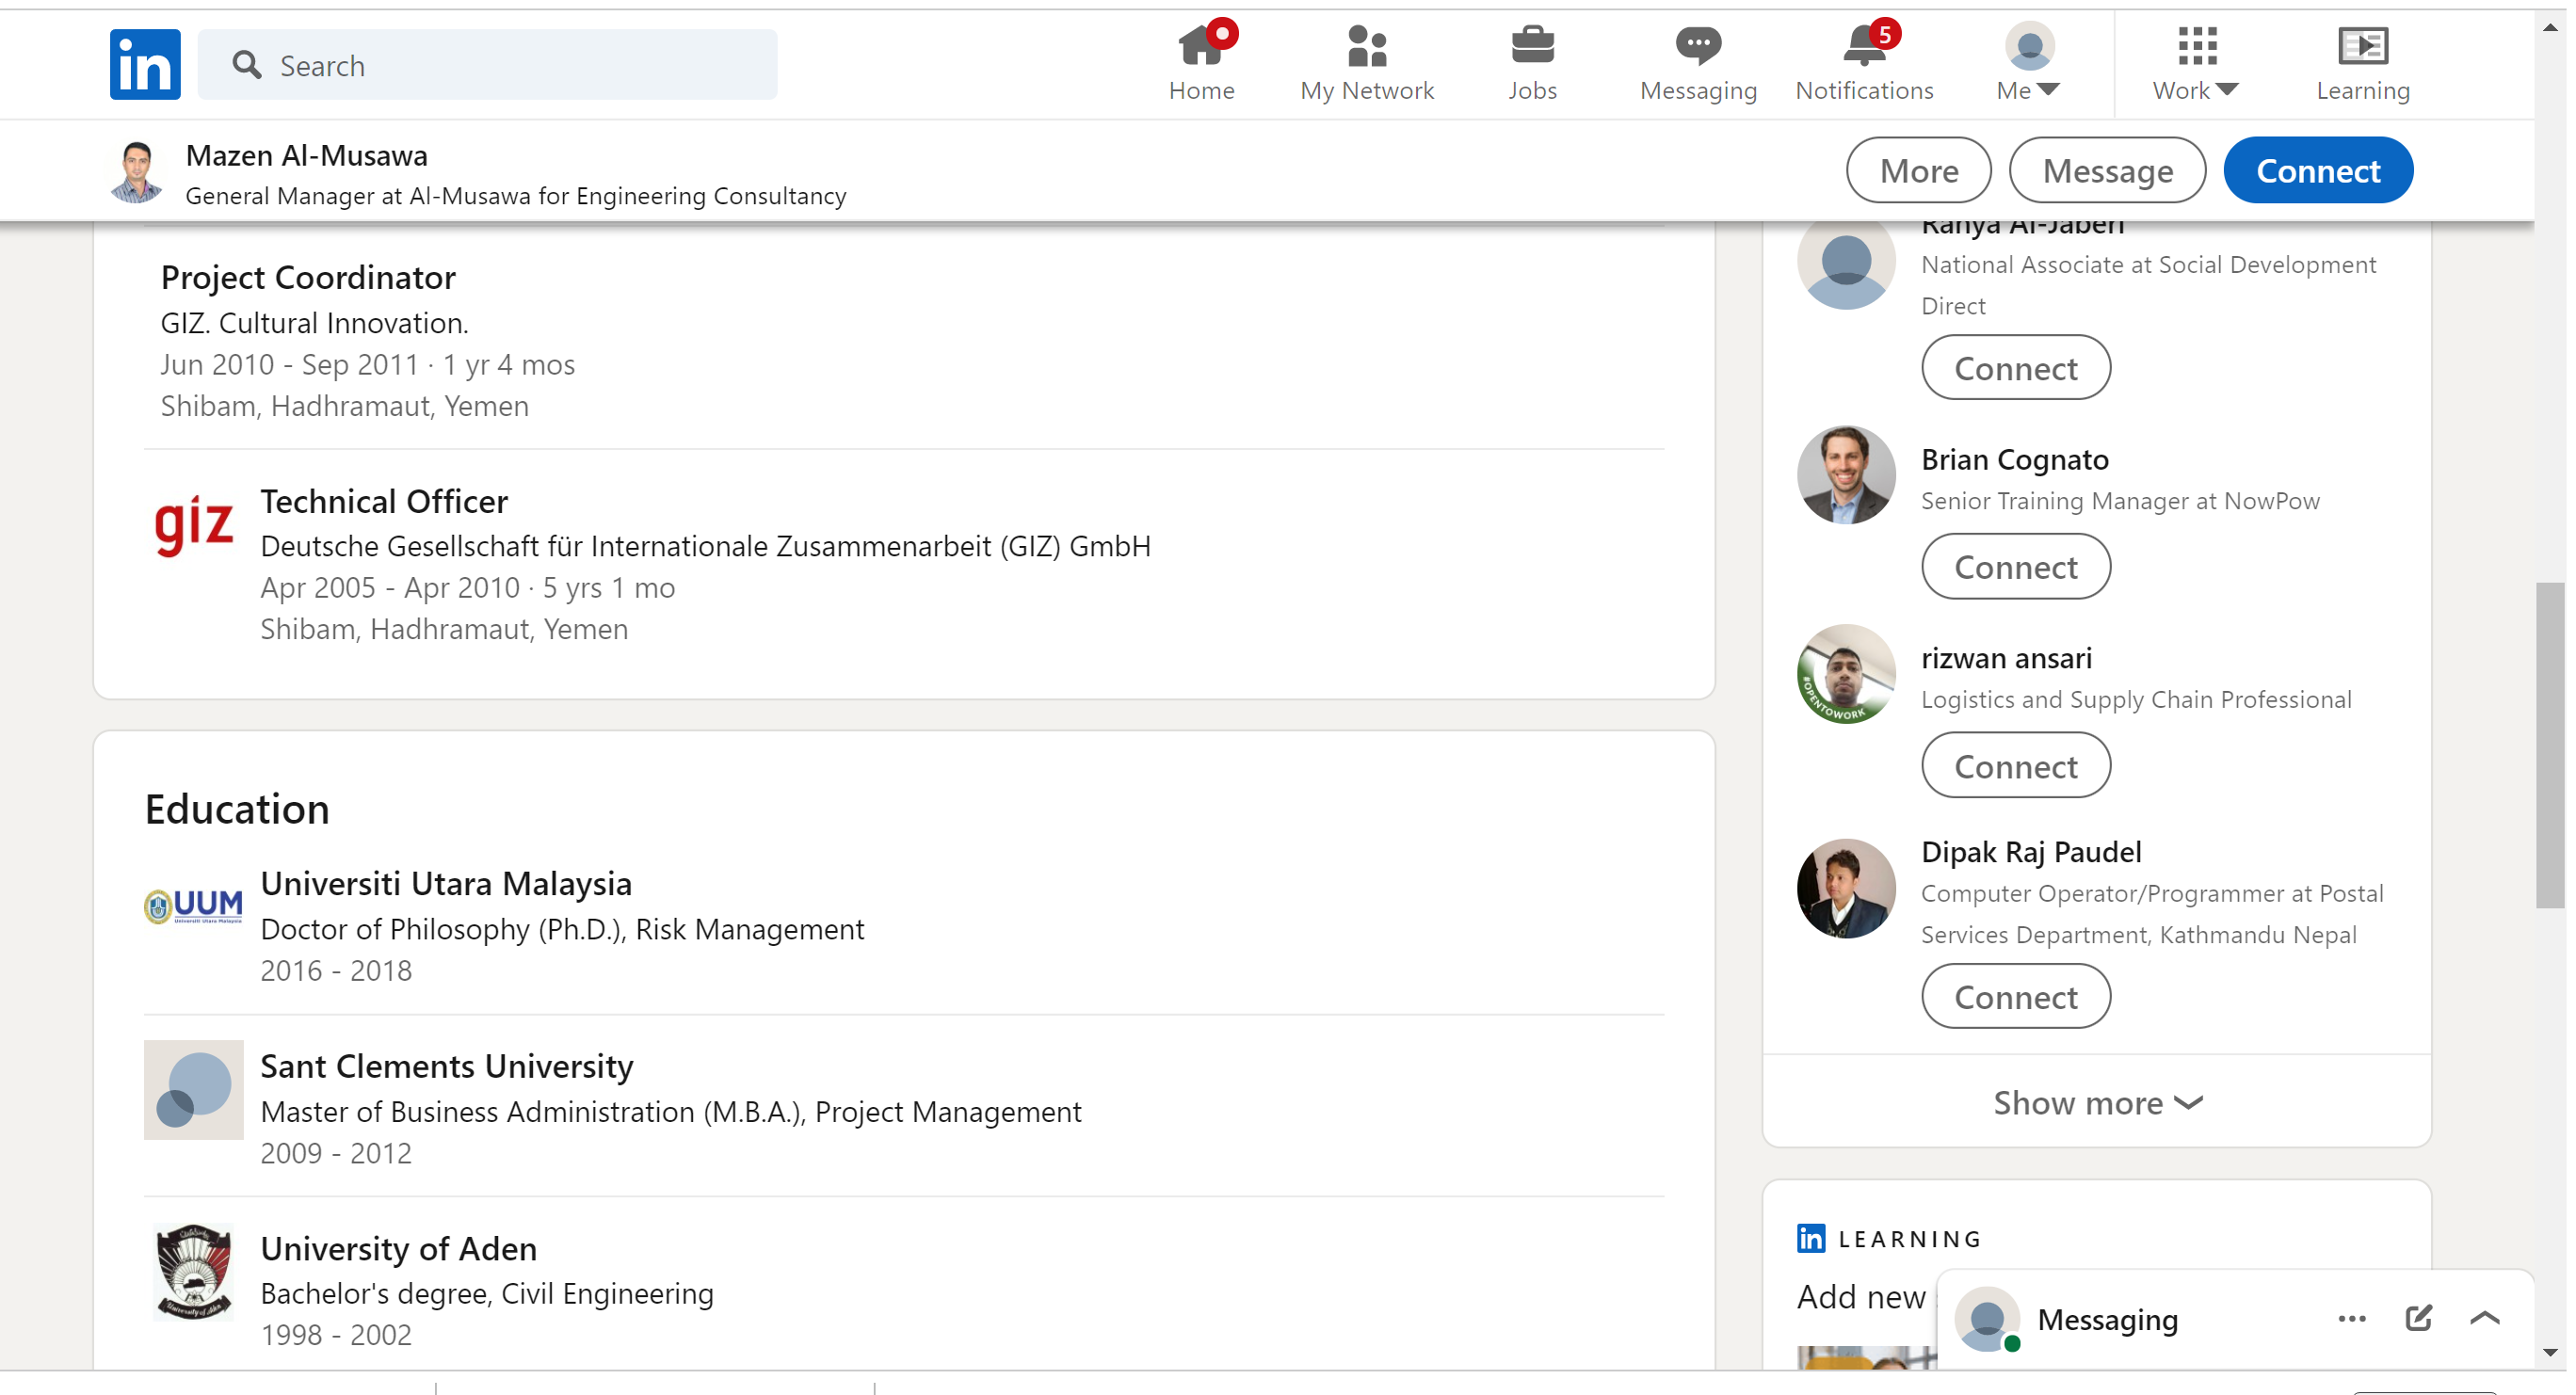Click compose new message icon
The height and width of the screenshot is (1395, 2576).
pyautogui.click(x=2418, y=1318)
